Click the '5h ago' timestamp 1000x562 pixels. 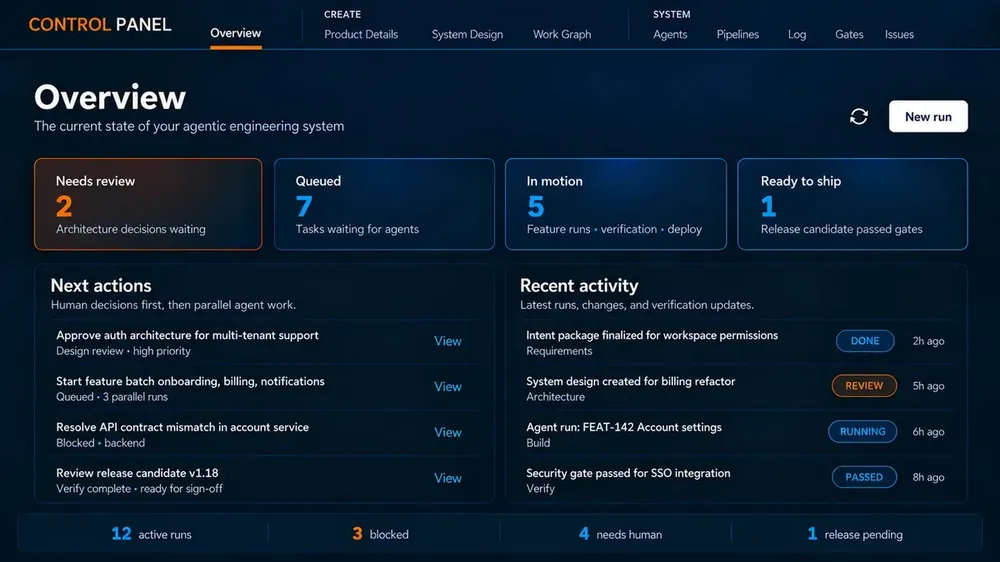coord(928,386)
